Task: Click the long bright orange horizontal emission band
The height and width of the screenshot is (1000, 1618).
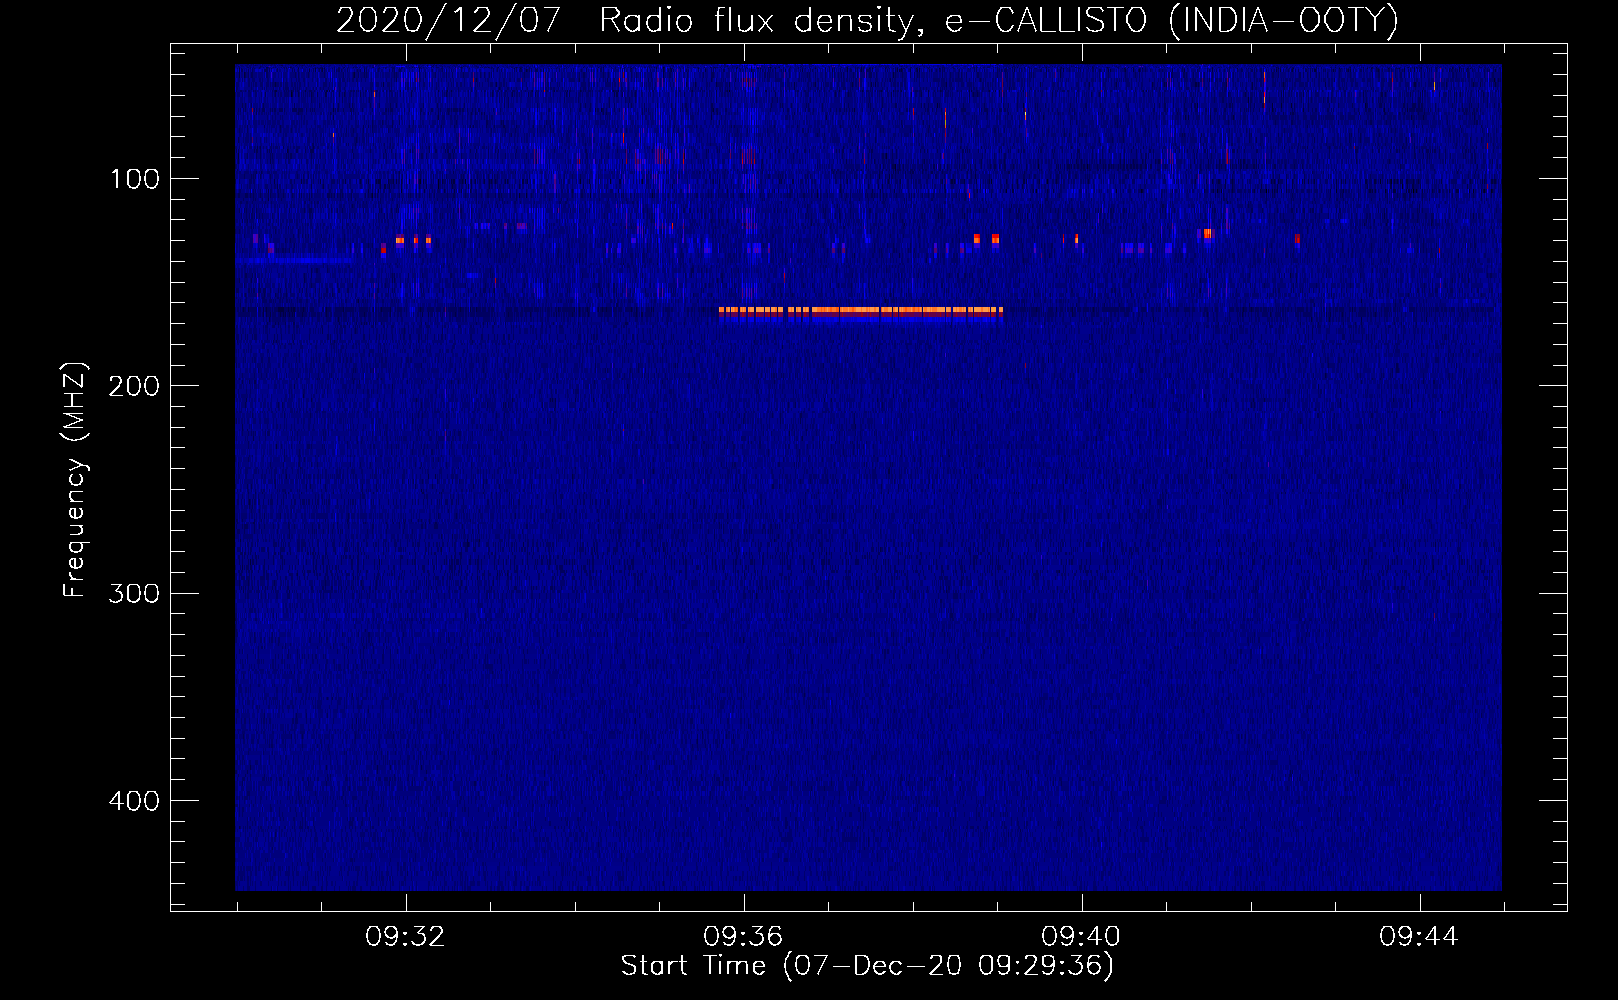Action: coord(861,311)
